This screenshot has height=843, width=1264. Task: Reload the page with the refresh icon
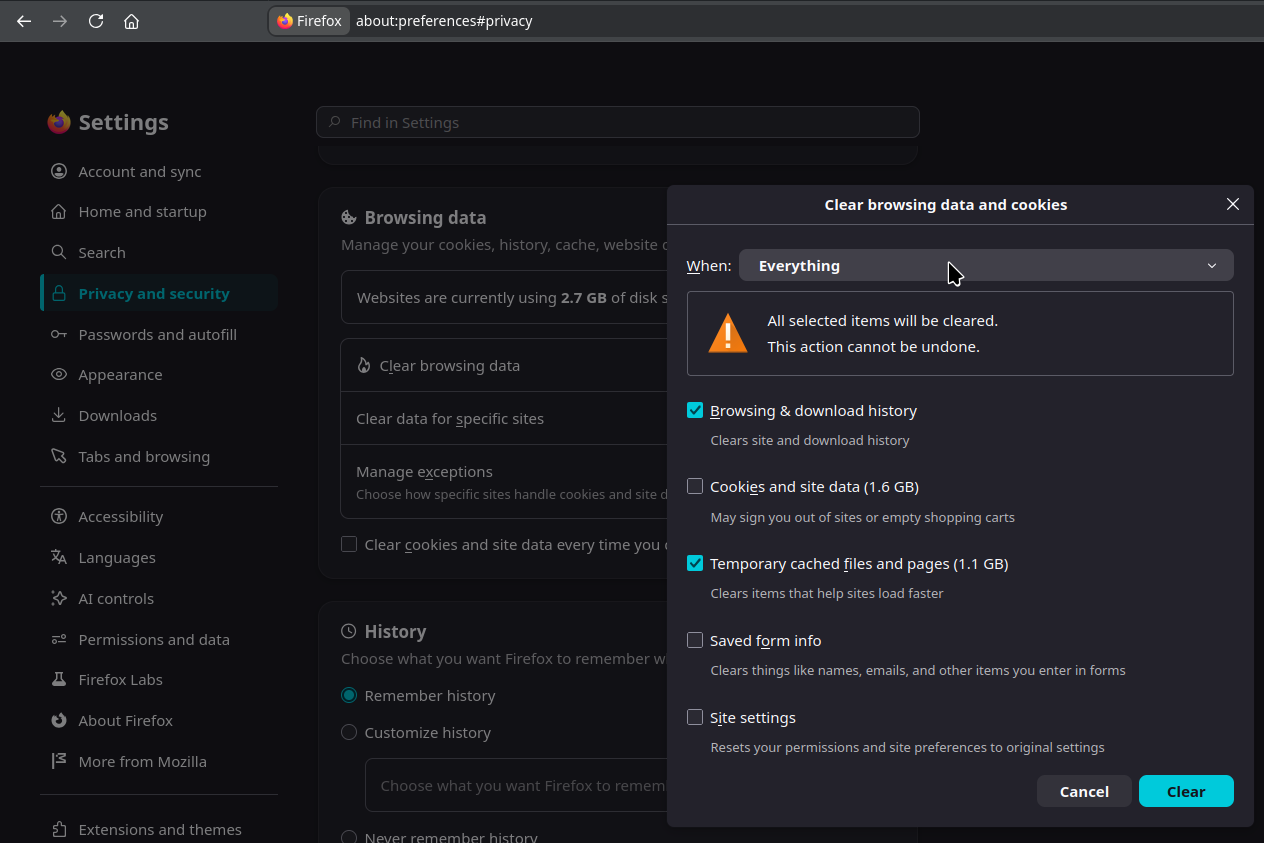tap(96, 21)
